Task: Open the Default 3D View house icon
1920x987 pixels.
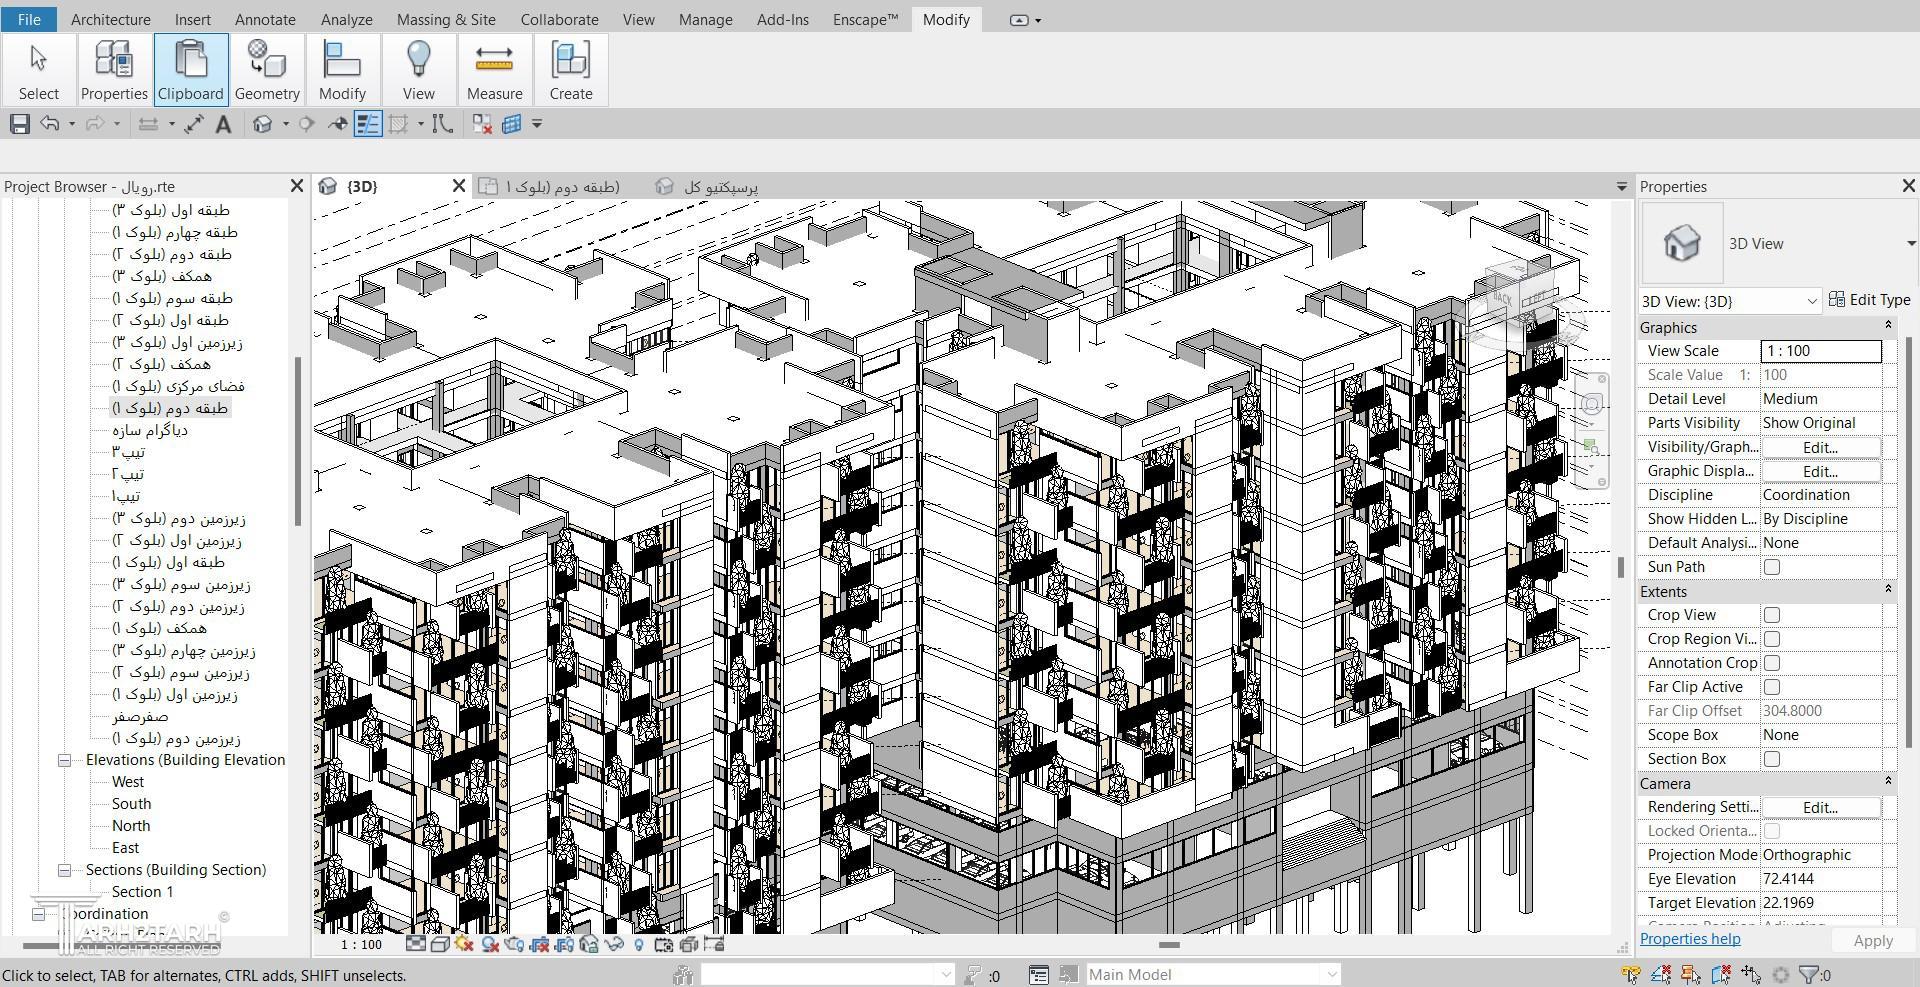Action: click(262, 124)
